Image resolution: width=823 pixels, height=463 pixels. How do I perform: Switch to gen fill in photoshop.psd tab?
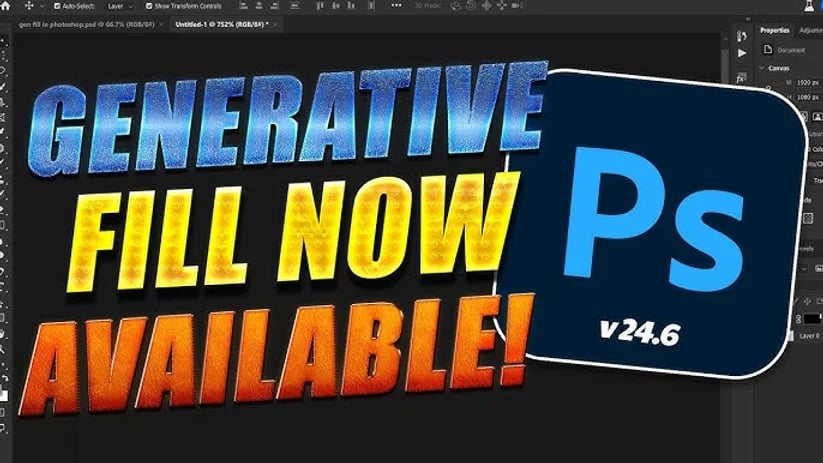pyautogui.click(x=87, y=24)
